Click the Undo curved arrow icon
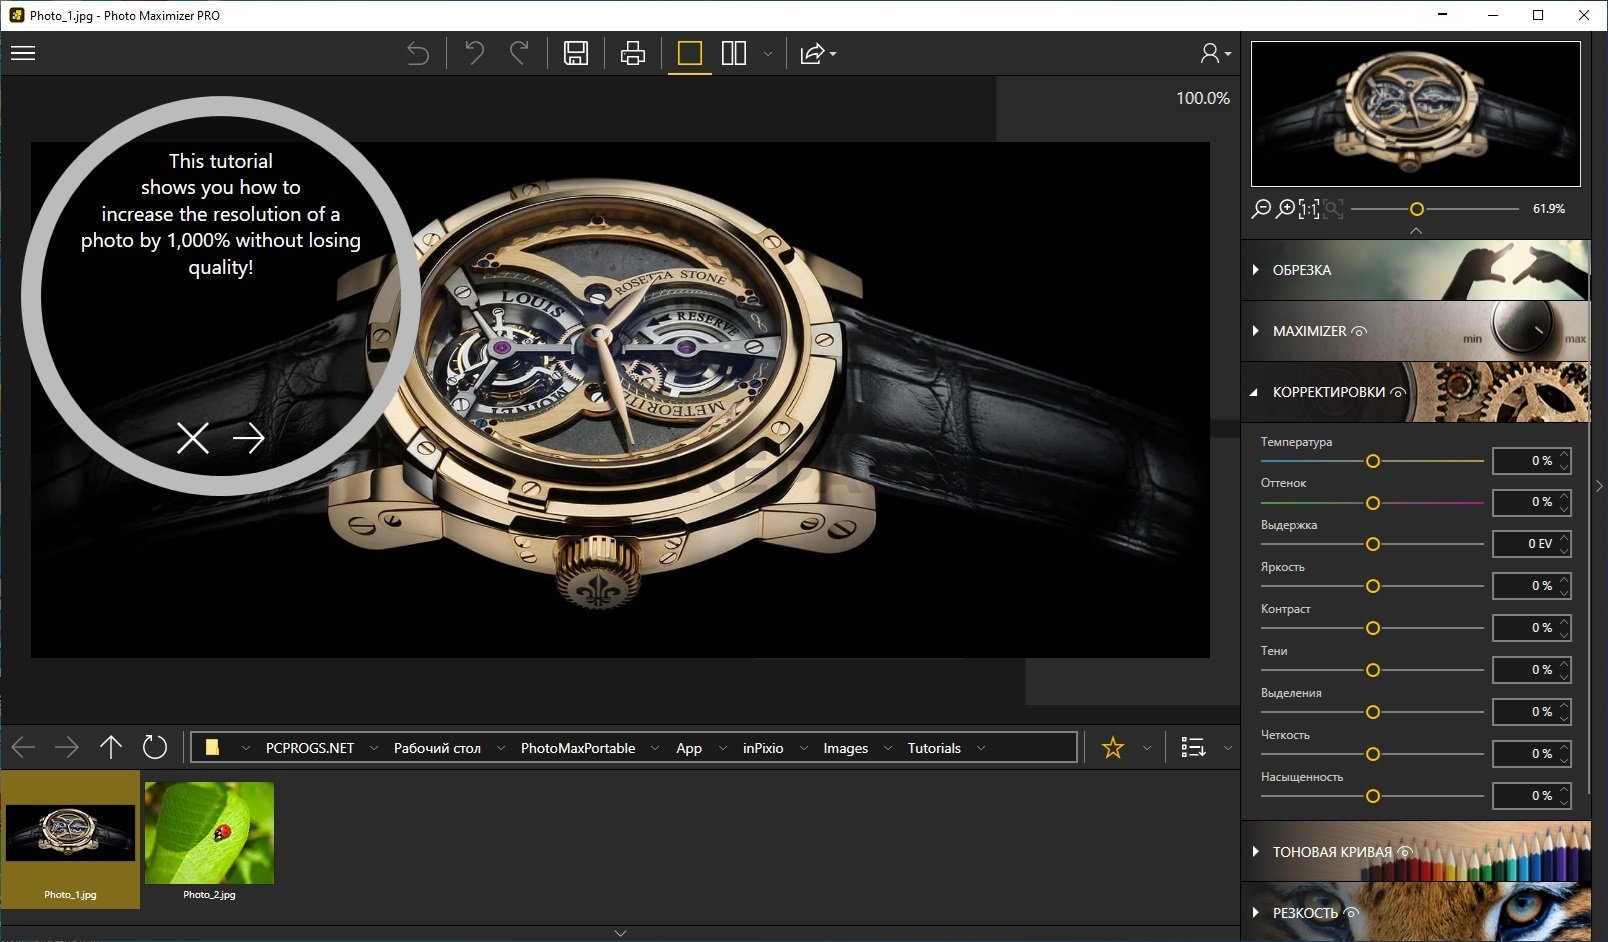This screenshot has width=1608, height=942. (474, 53)
